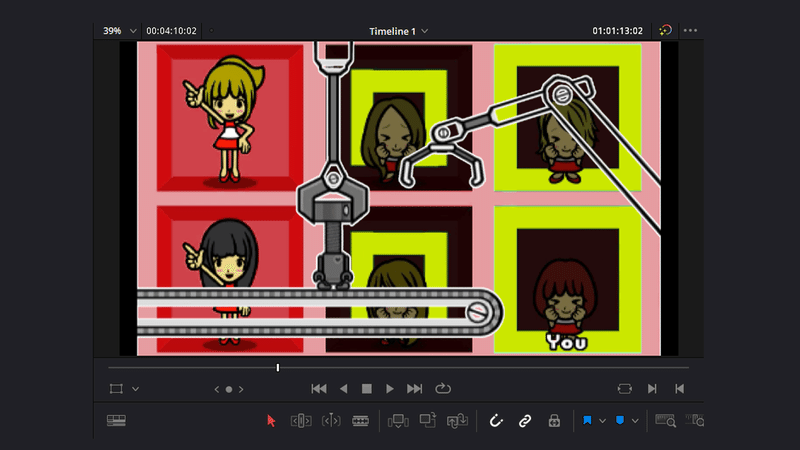This screenshot has width=800, height=450.
Task: Add a blue flag
Action: (587, 420)
